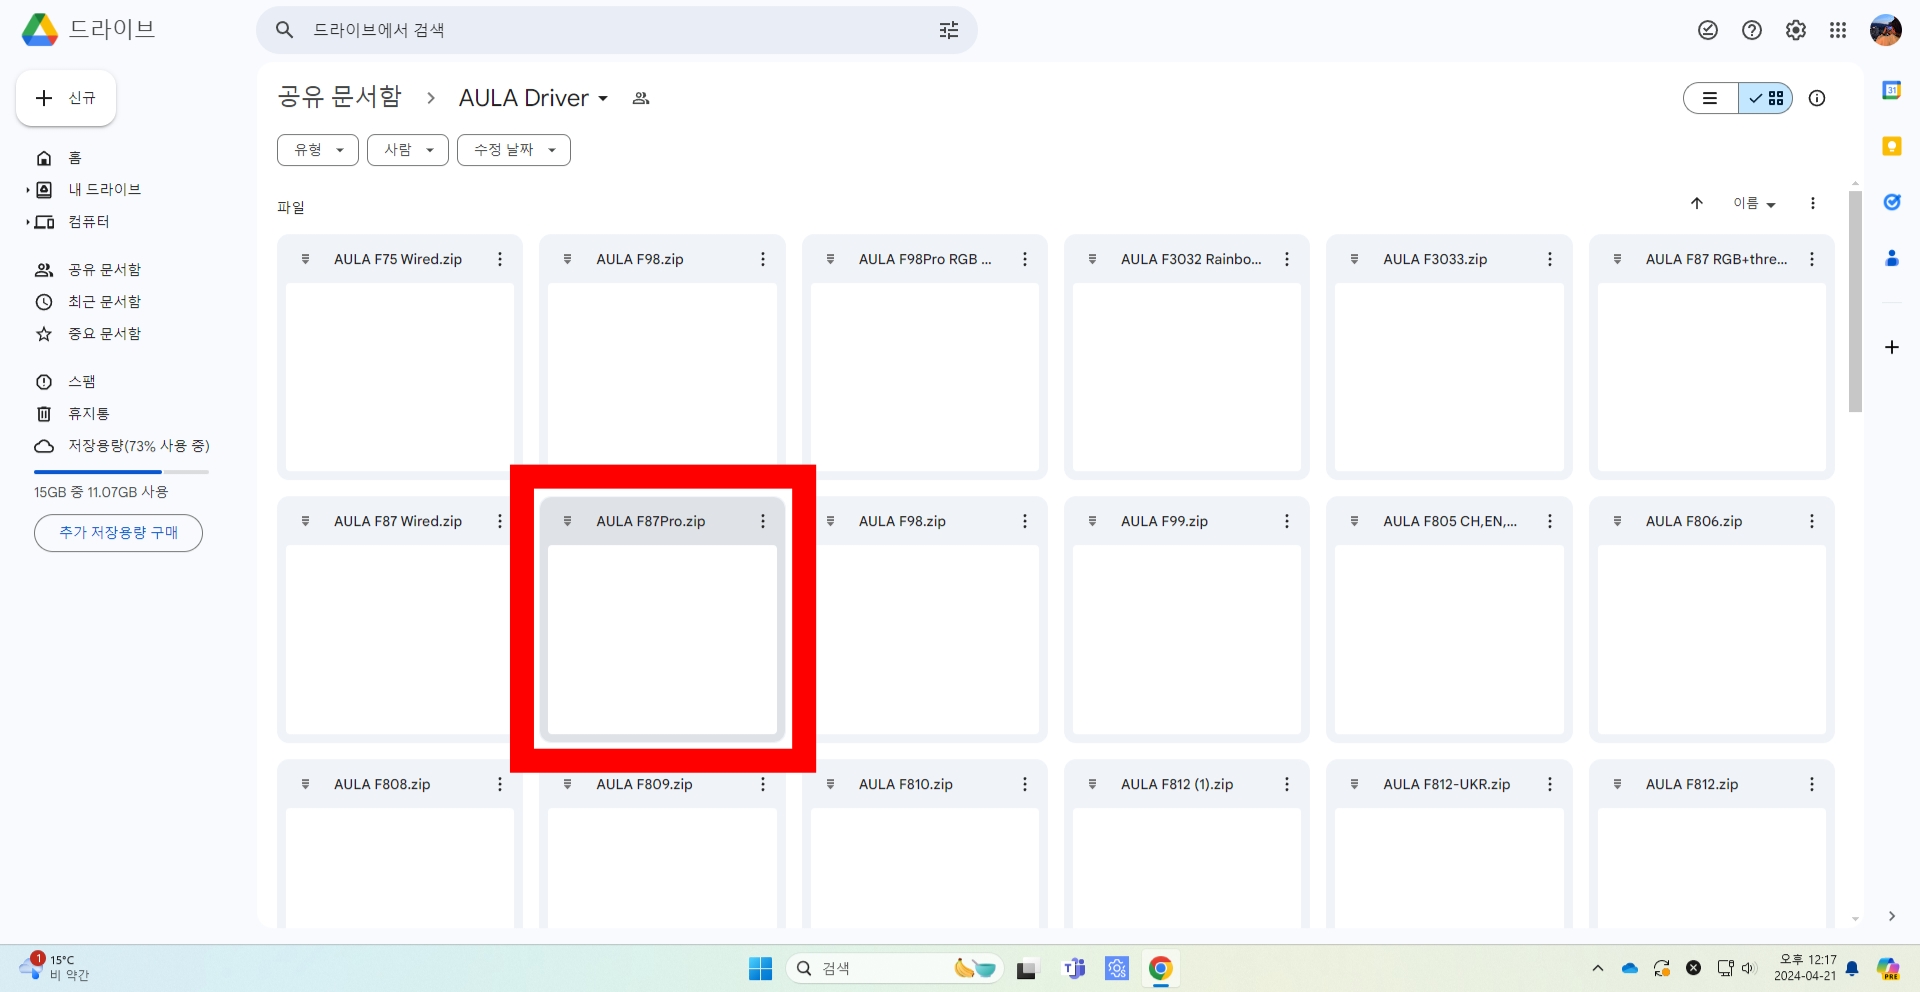Screen dimensions: 1920x992
Task: Click the offline ready status checkmark icon
Action: [1708, 30]
